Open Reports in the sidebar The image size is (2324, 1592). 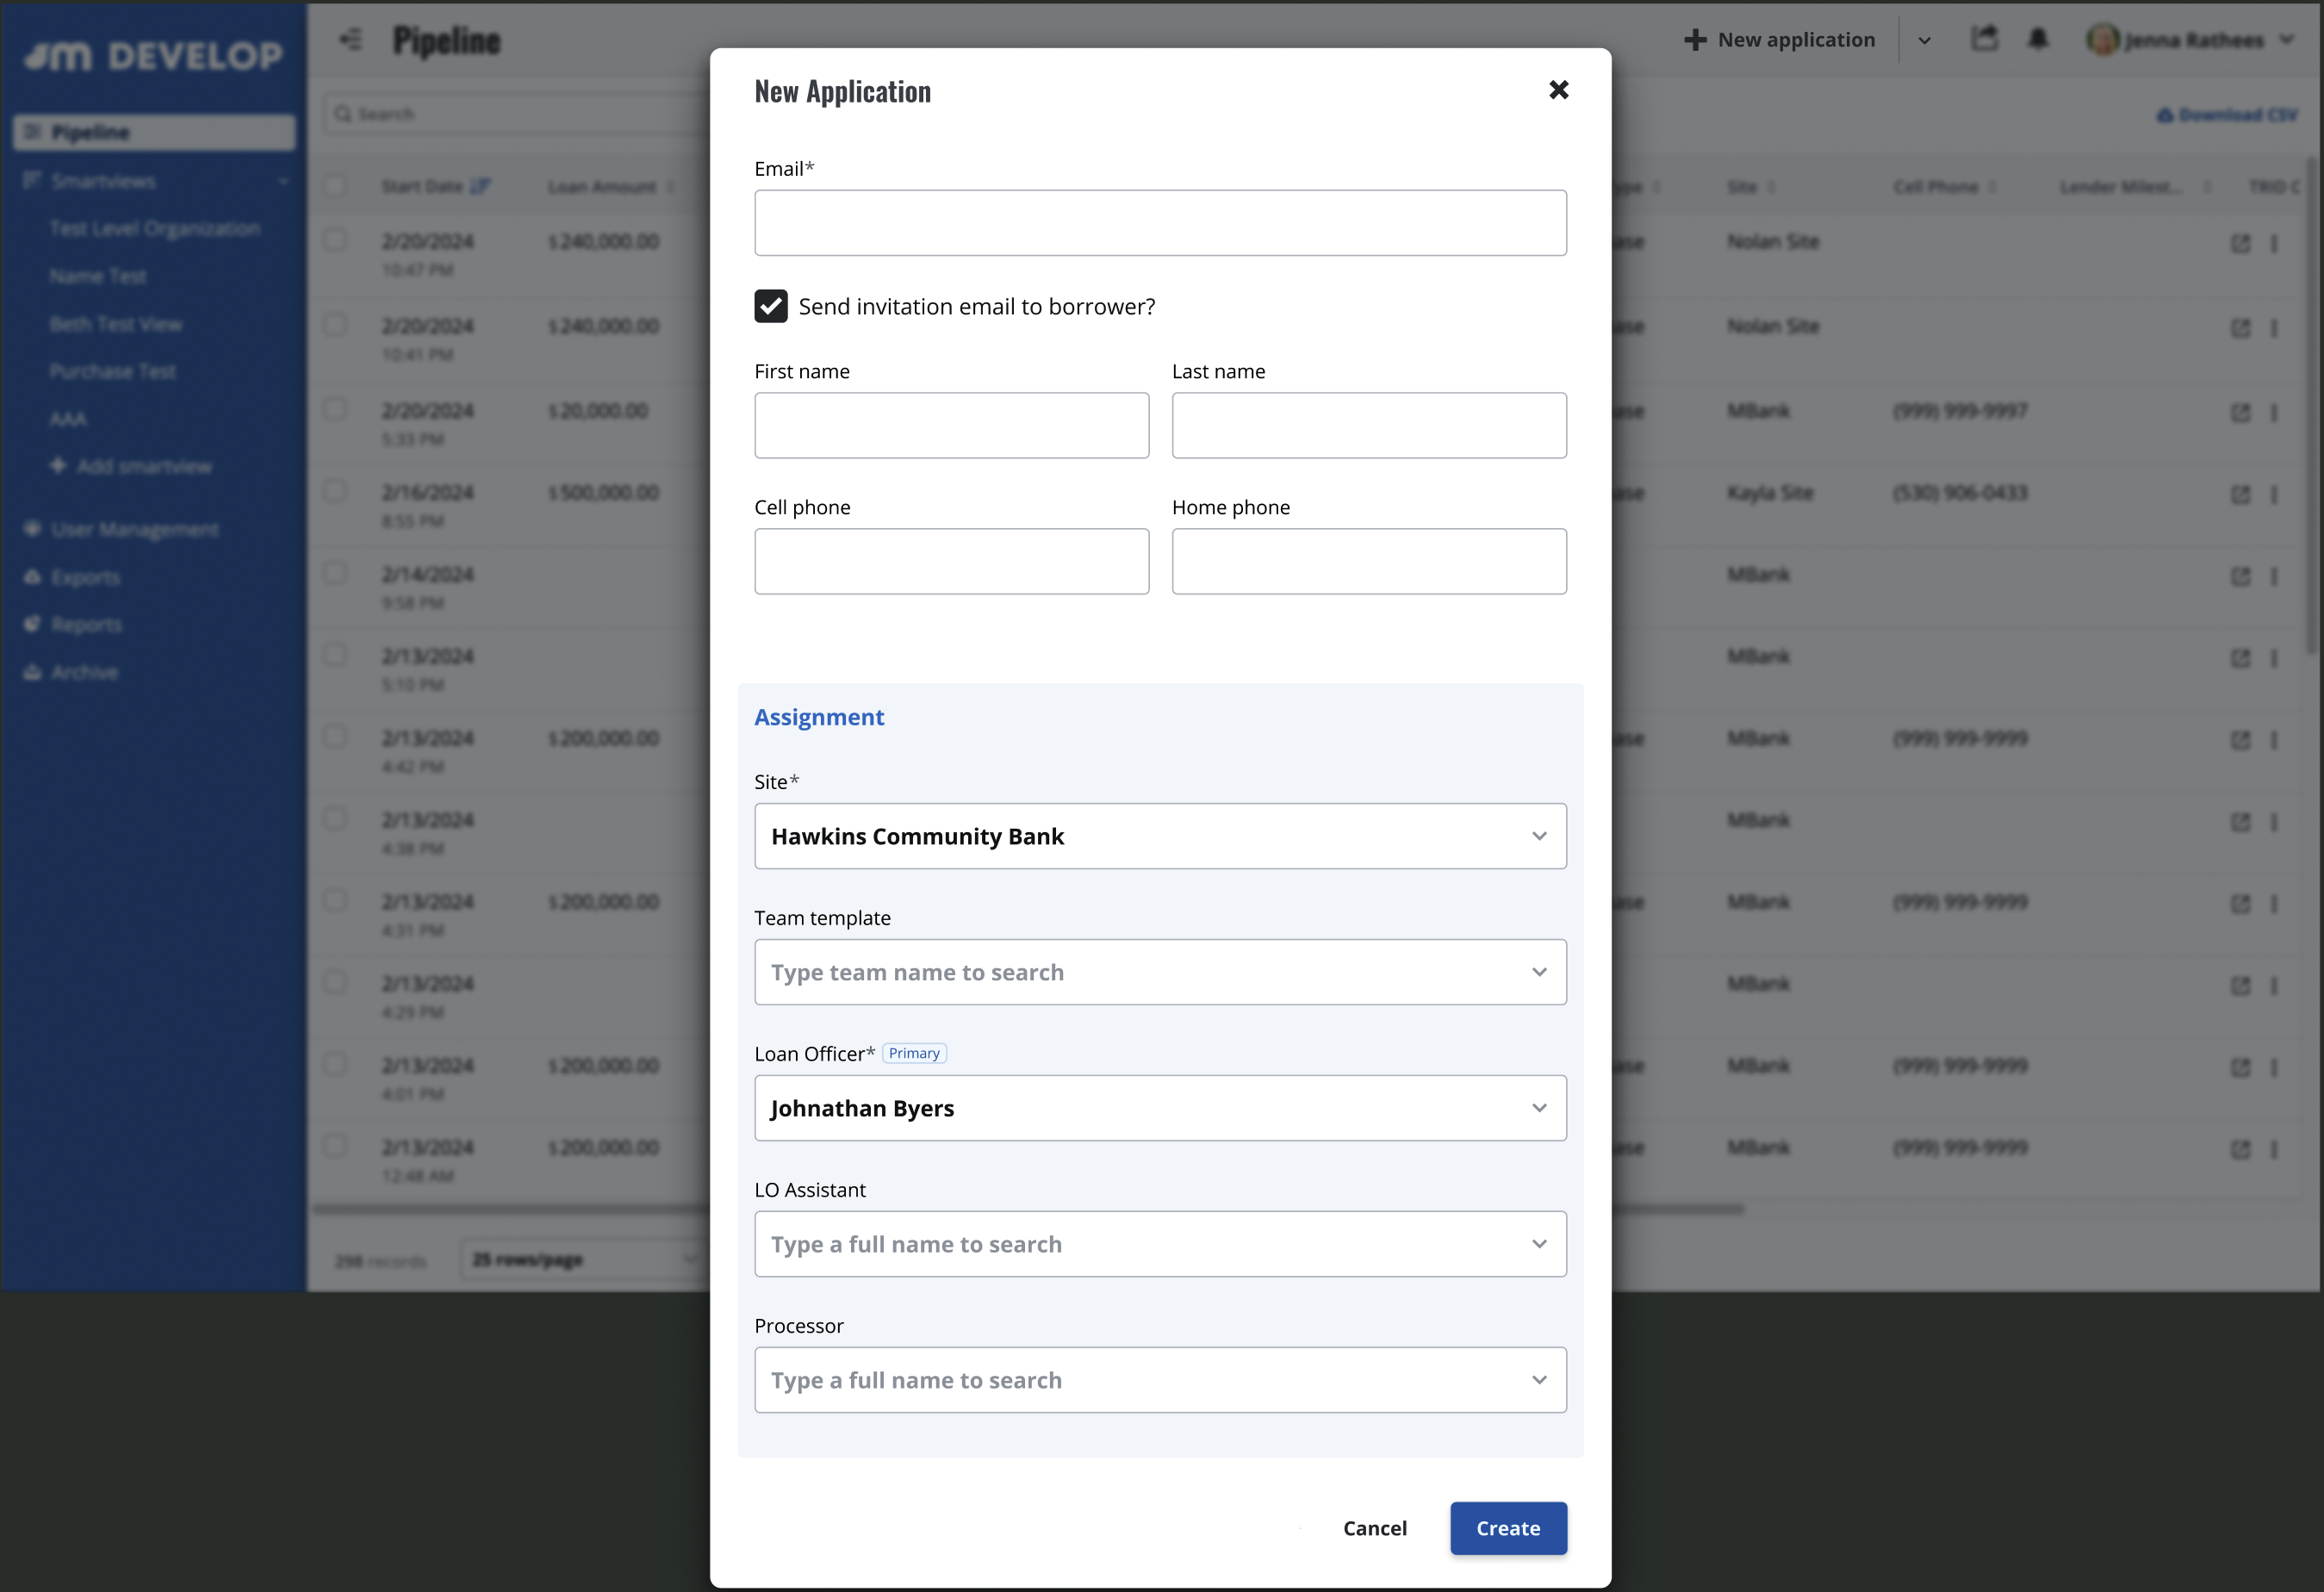tap(86, 625)
